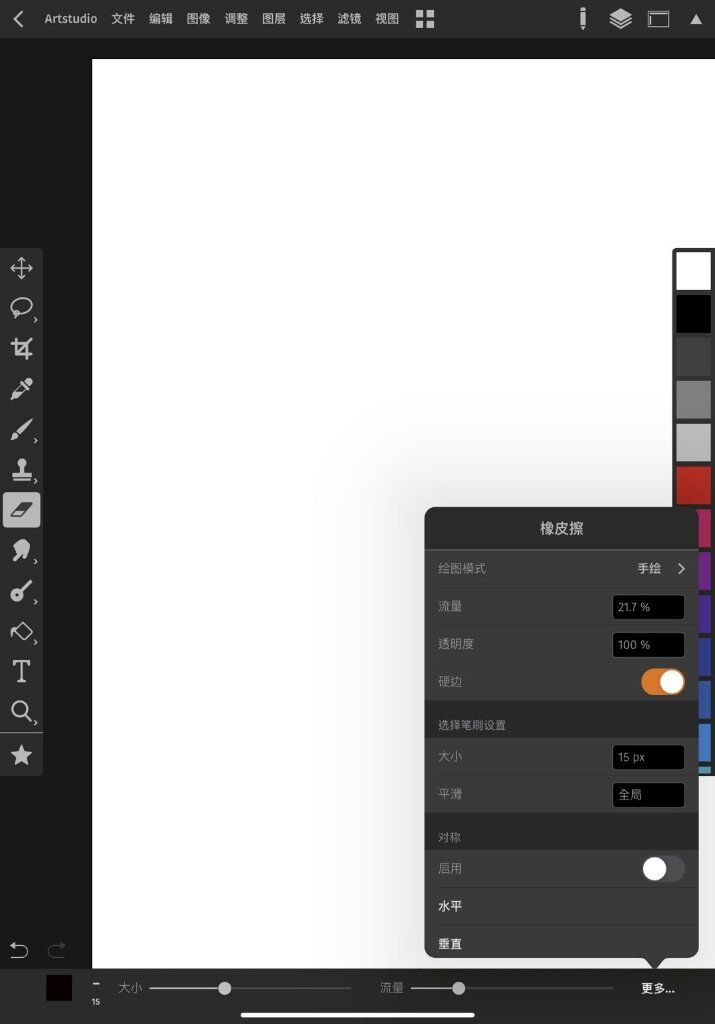Edit the 流量 21.7 % field
Screen dimensions: 715x1024
(648, 607)
